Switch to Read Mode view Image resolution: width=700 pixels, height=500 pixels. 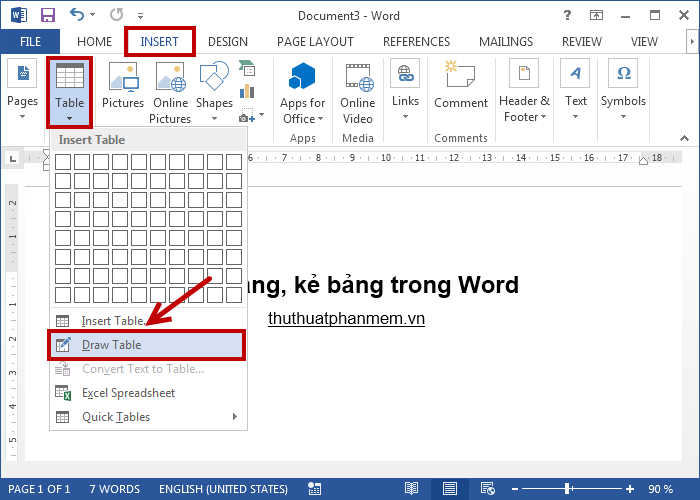(x=411, y=489)
